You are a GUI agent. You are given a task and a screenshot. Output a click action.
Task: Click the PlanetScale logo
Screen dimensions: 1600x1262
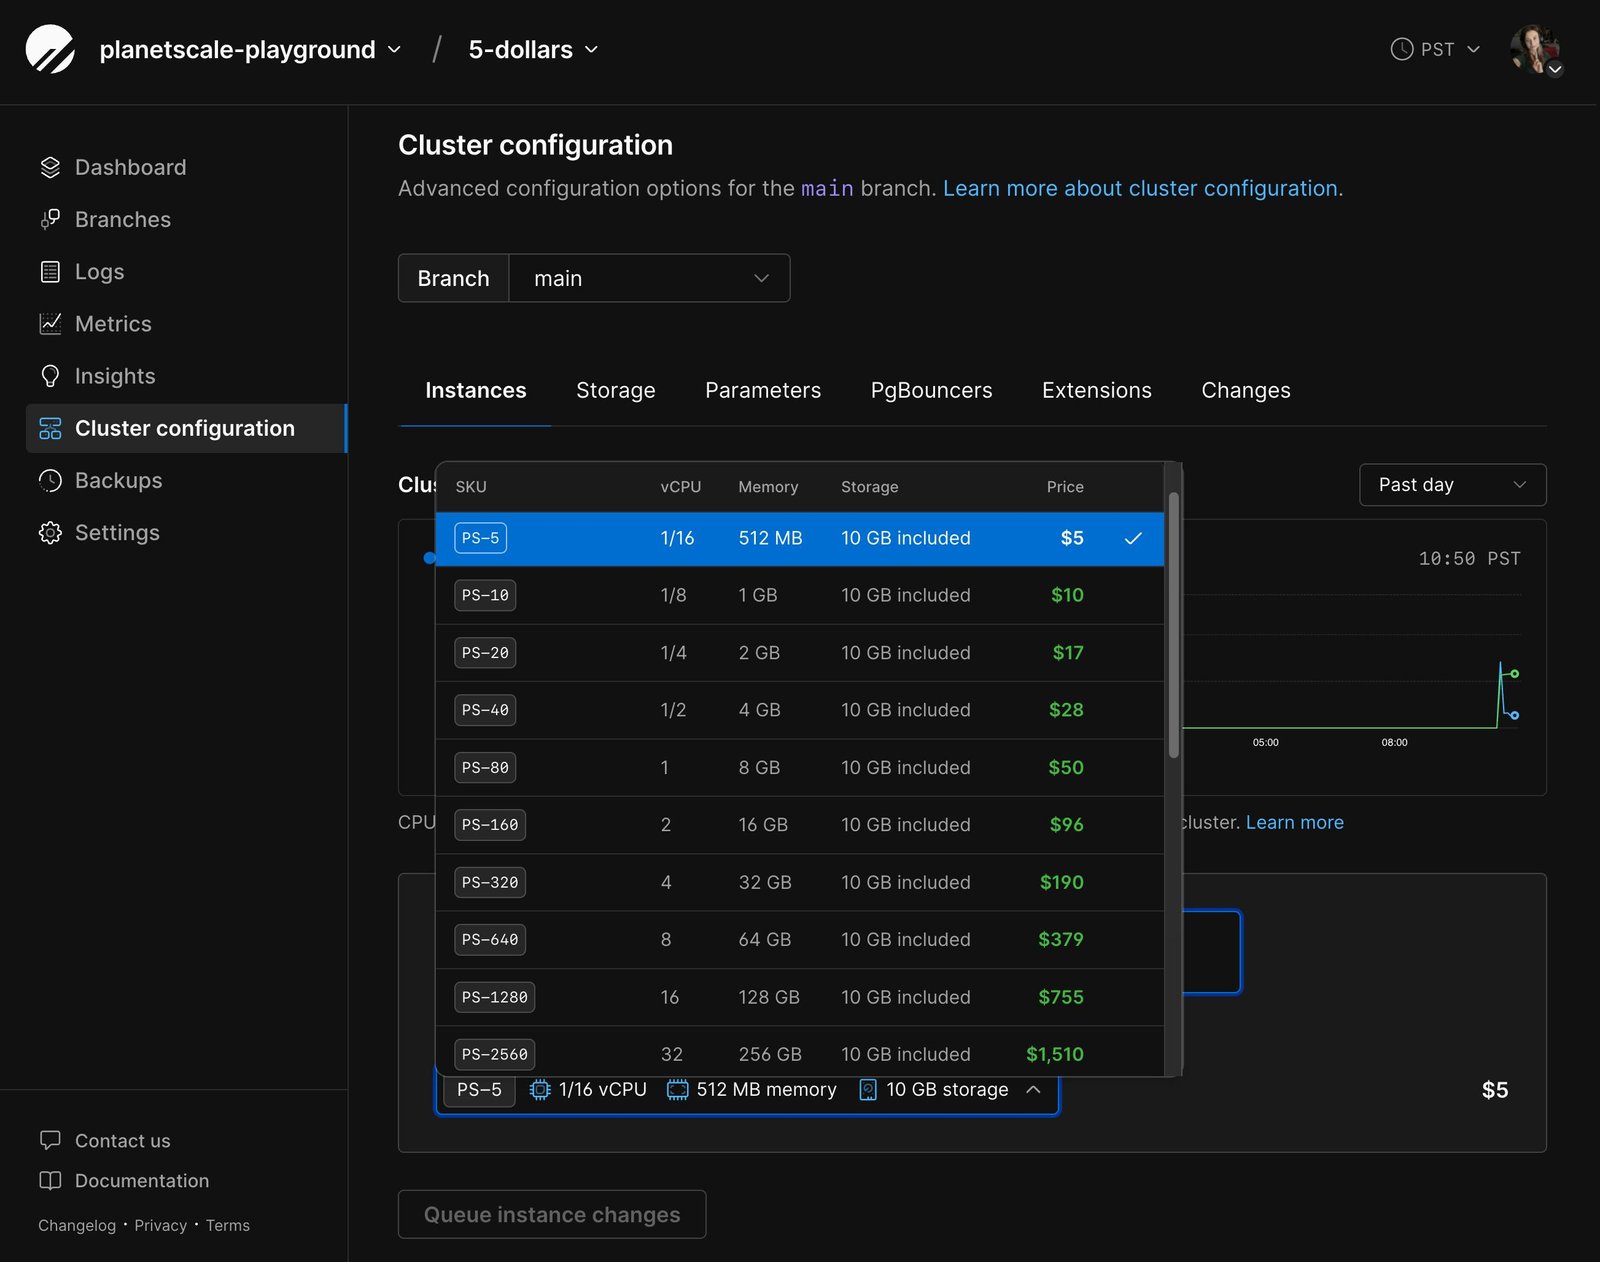[50, 49]
